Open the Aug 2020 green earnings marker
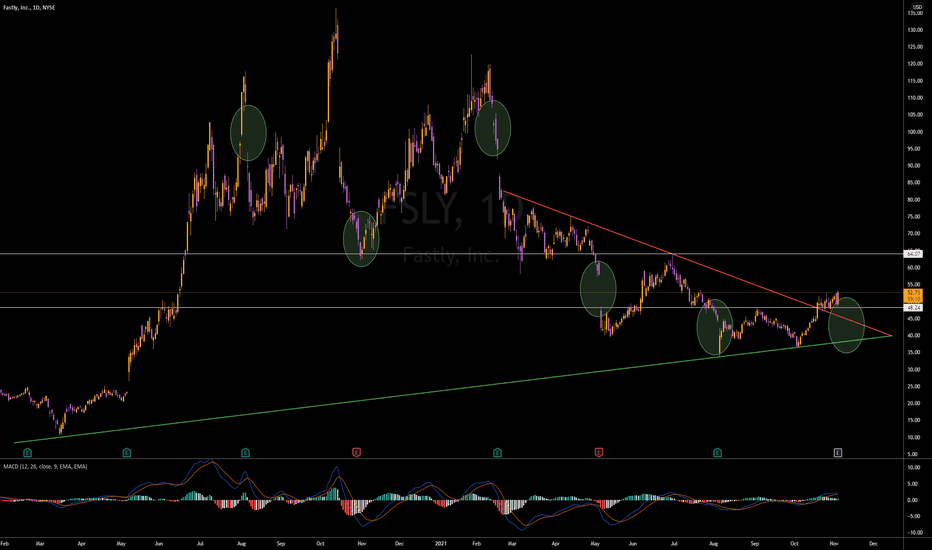This screenshot has height=550, width=932. tap(245, 453)
